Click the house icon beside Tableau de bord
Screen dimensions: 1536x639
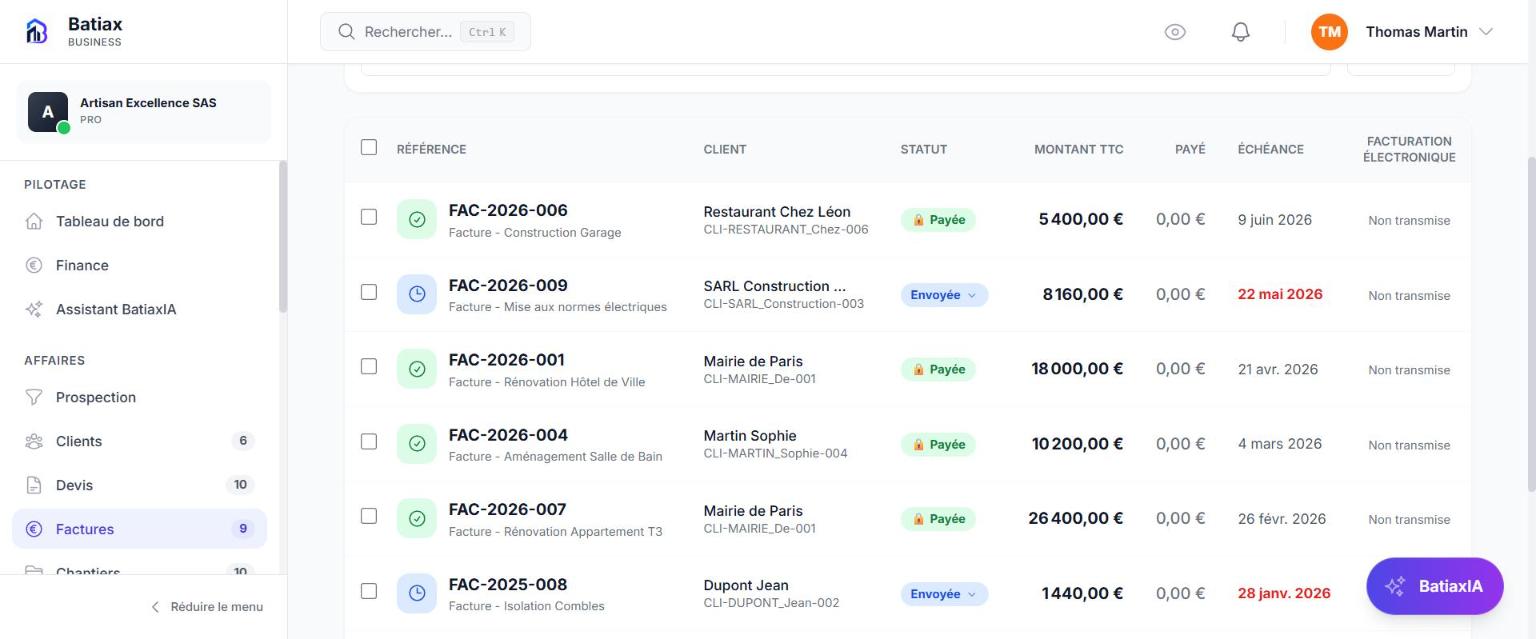tap(34, 221)
